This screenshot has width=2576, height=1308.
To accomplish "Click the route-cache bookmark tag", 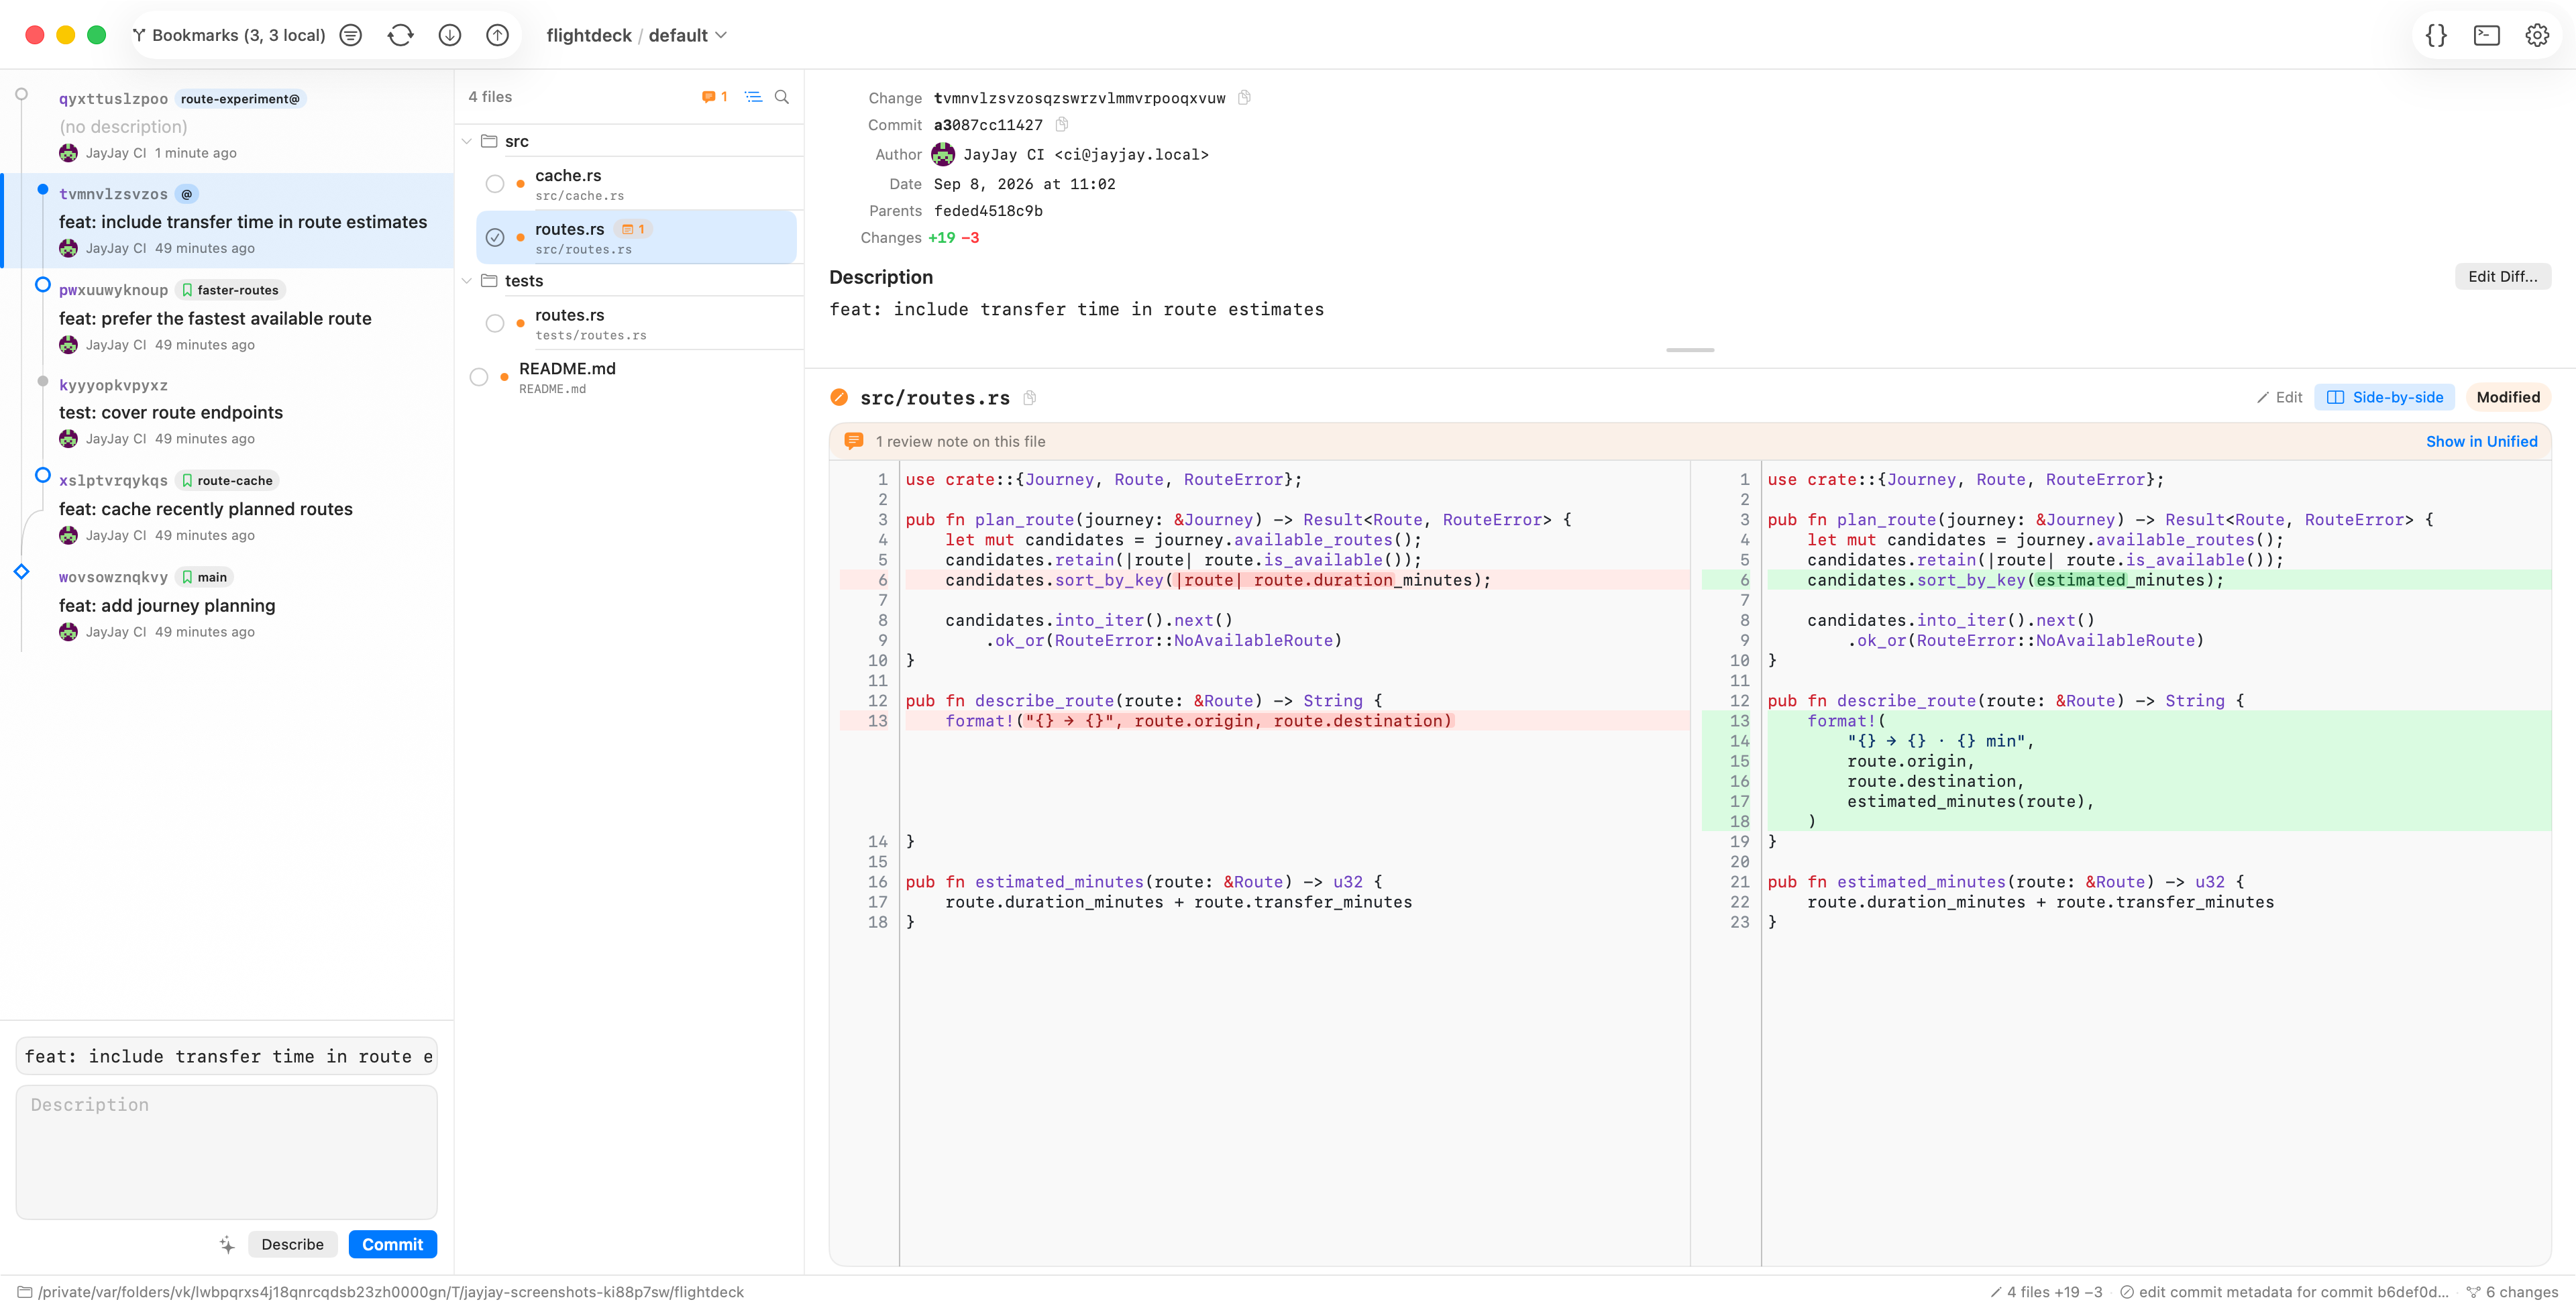I will click(x=228, y=481).
